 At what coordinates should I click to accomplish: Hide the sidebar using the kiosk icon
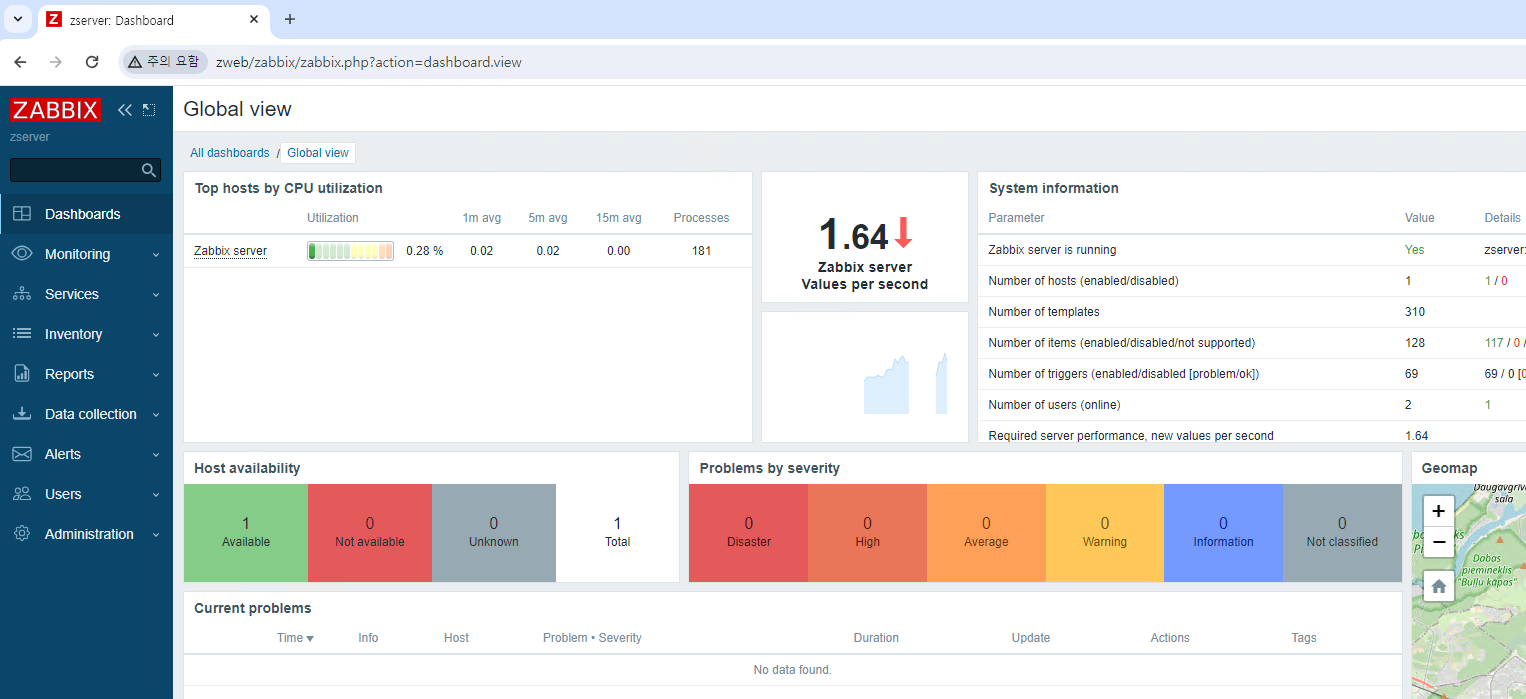149,110
